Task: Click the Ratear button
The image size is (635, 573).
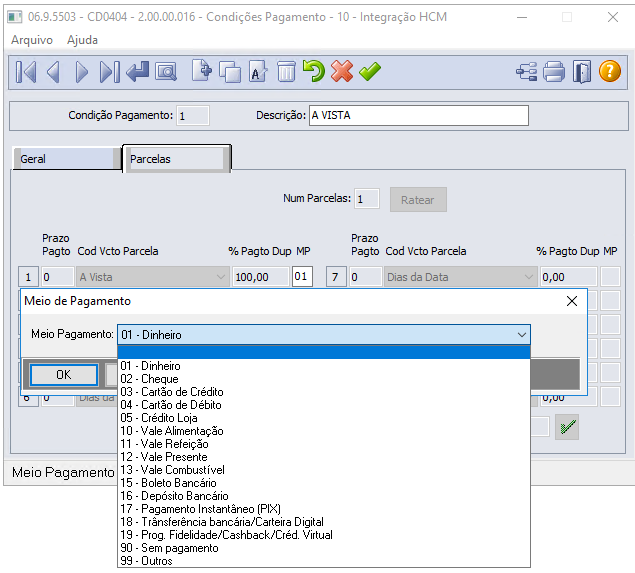Action: click(418, 200)
